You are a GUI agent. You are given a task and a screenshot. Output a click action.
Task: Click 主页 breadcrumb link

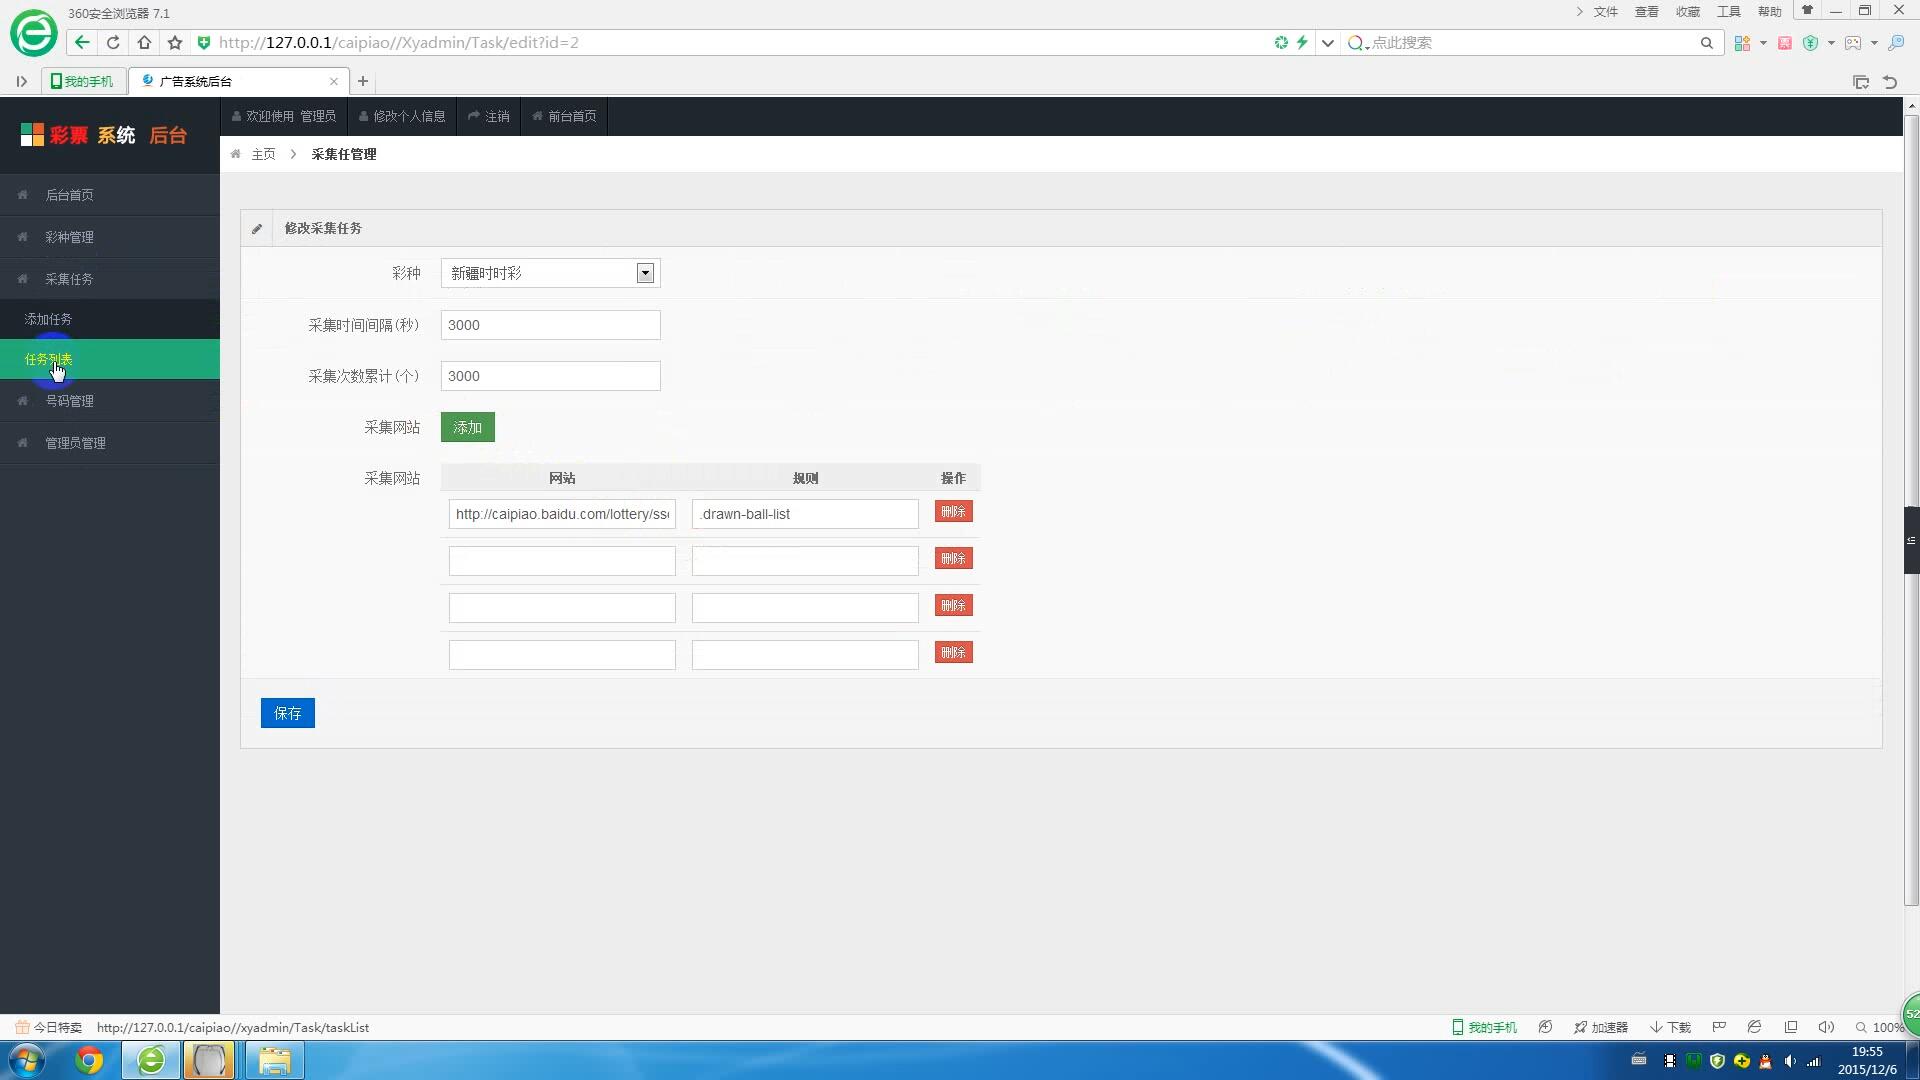tap(263, 154)
